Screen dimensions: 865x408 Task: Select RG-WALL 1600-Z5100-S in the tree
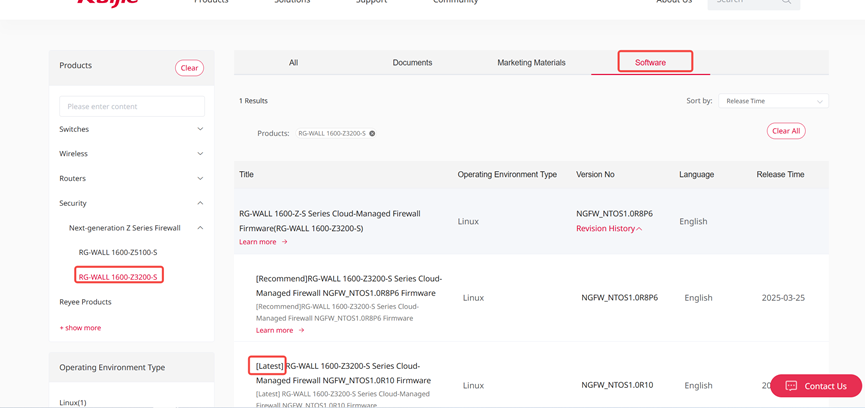pyautogui.click(x=118, y=253)
